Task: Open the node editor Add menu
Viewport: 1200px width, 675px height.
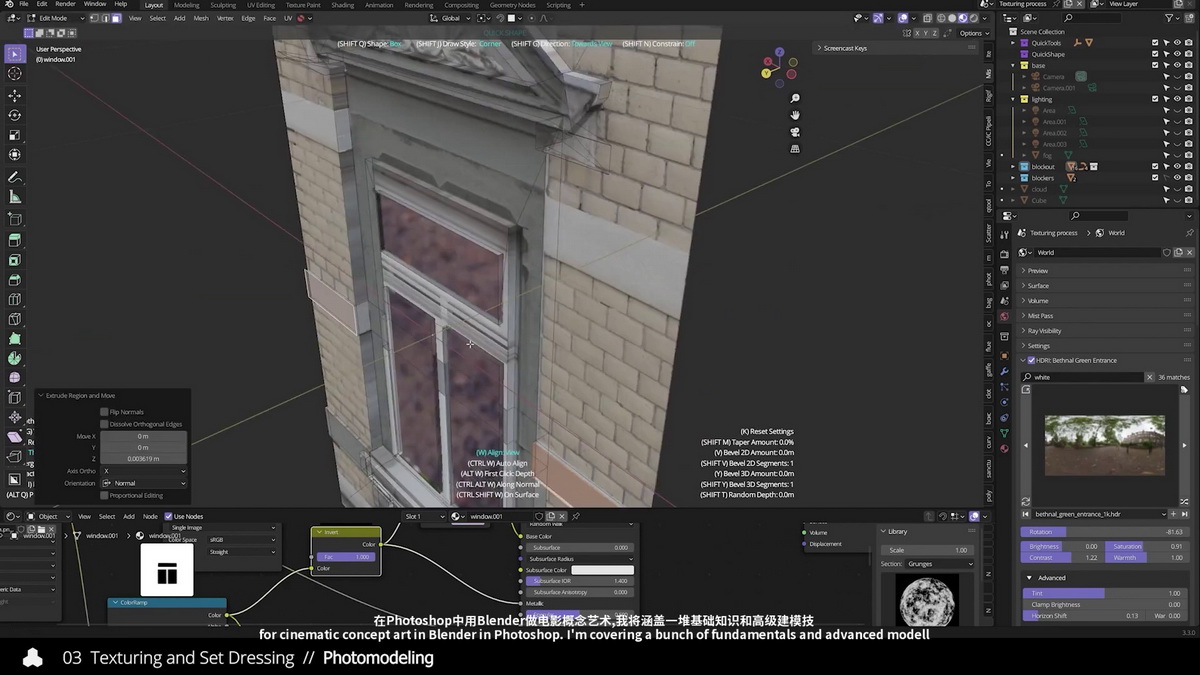Action: click(x=129, y=516)
